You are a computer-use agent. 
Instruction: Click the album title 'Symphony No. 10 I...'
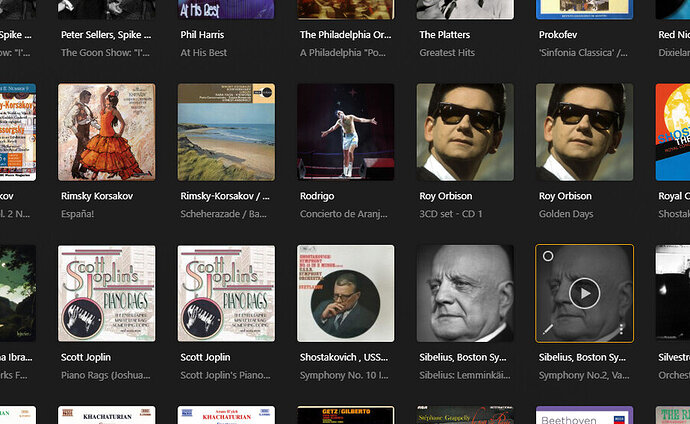[x=344, y=376]
